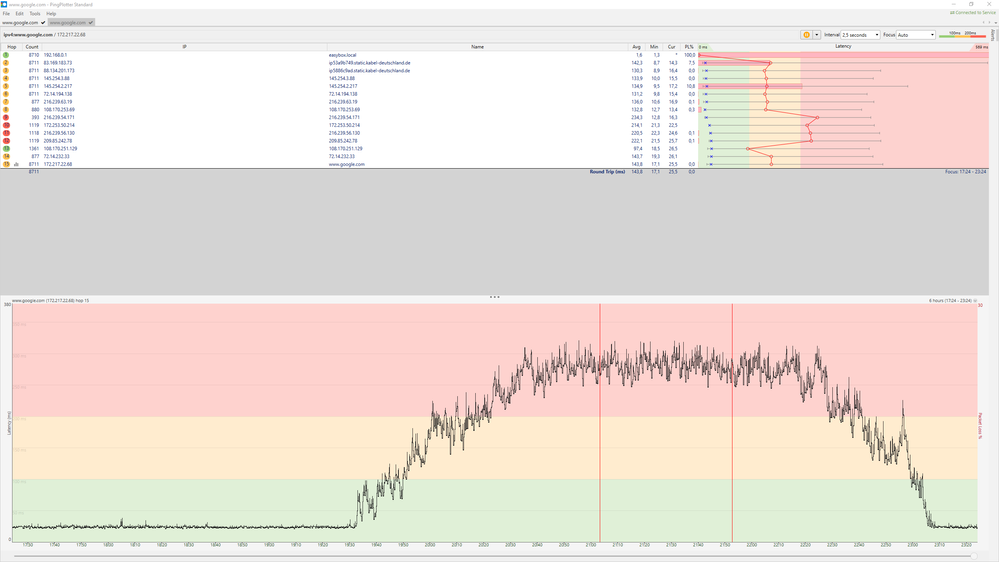The width and height of the screenshot is (999, 562).
Task: Switch to the first www.google.com tab
Action: 20,22
